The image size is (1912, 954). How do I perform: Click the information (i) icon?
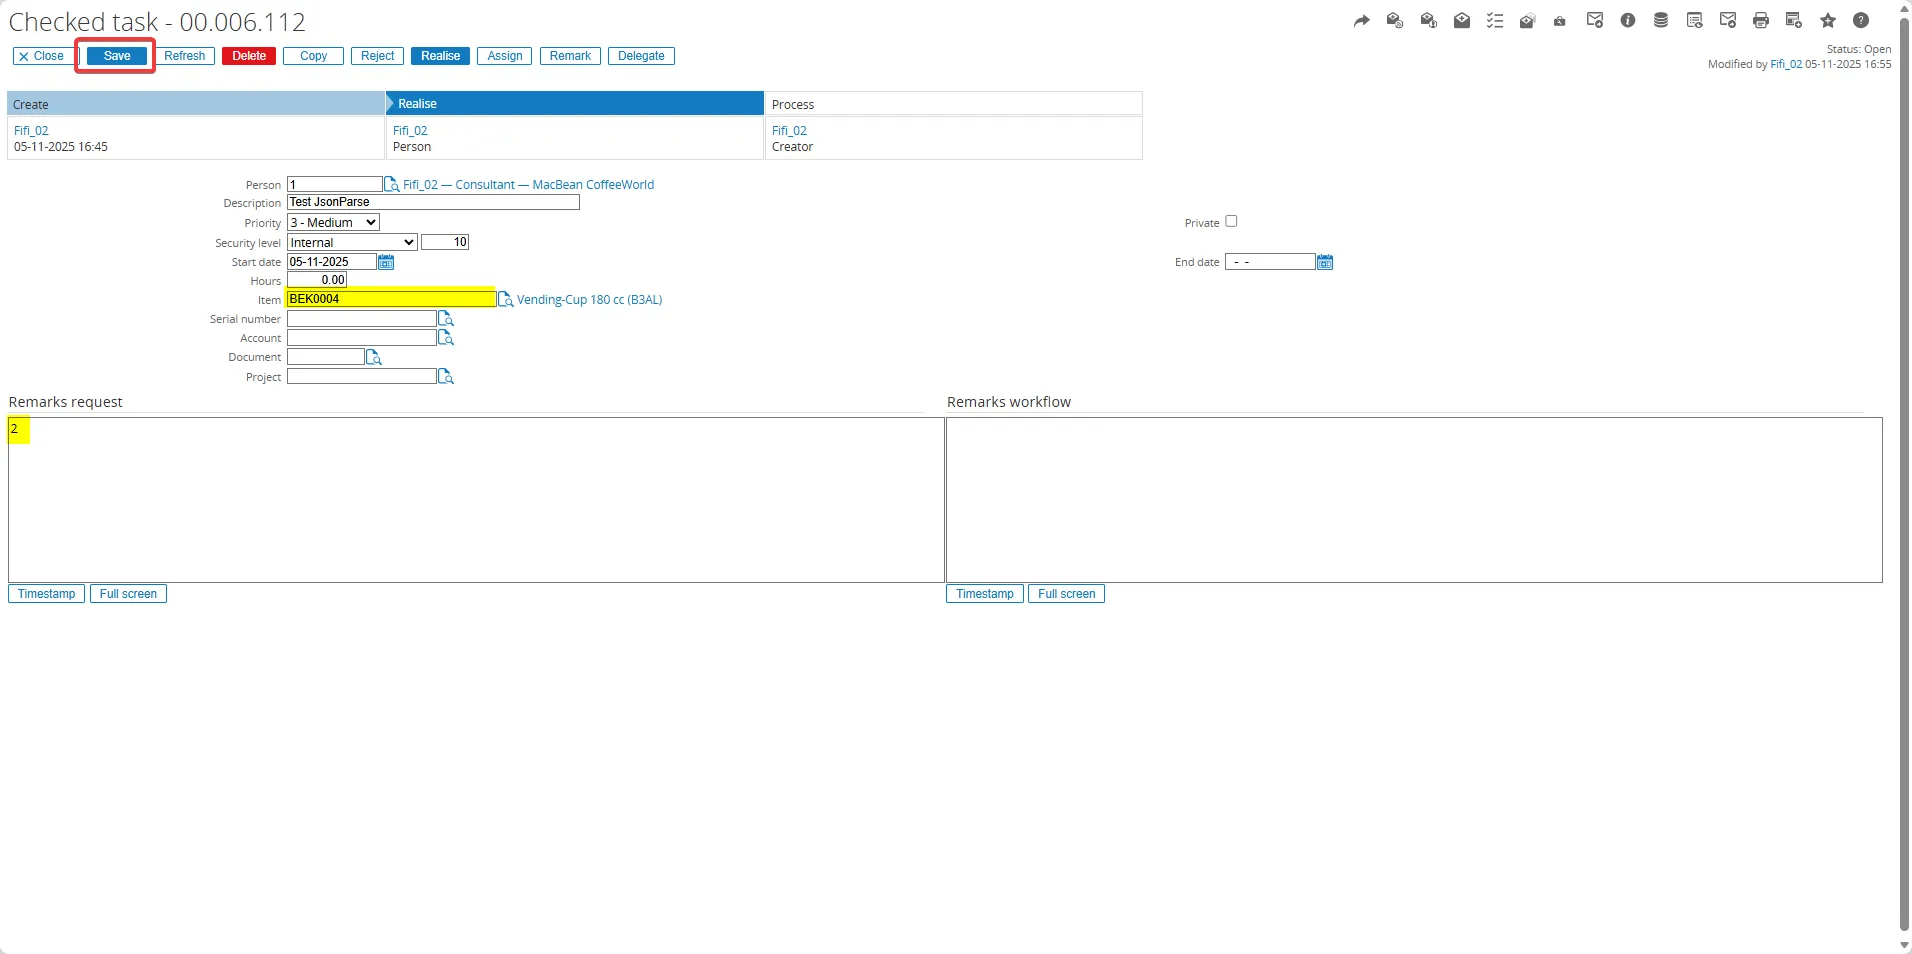coord(1628,21)
